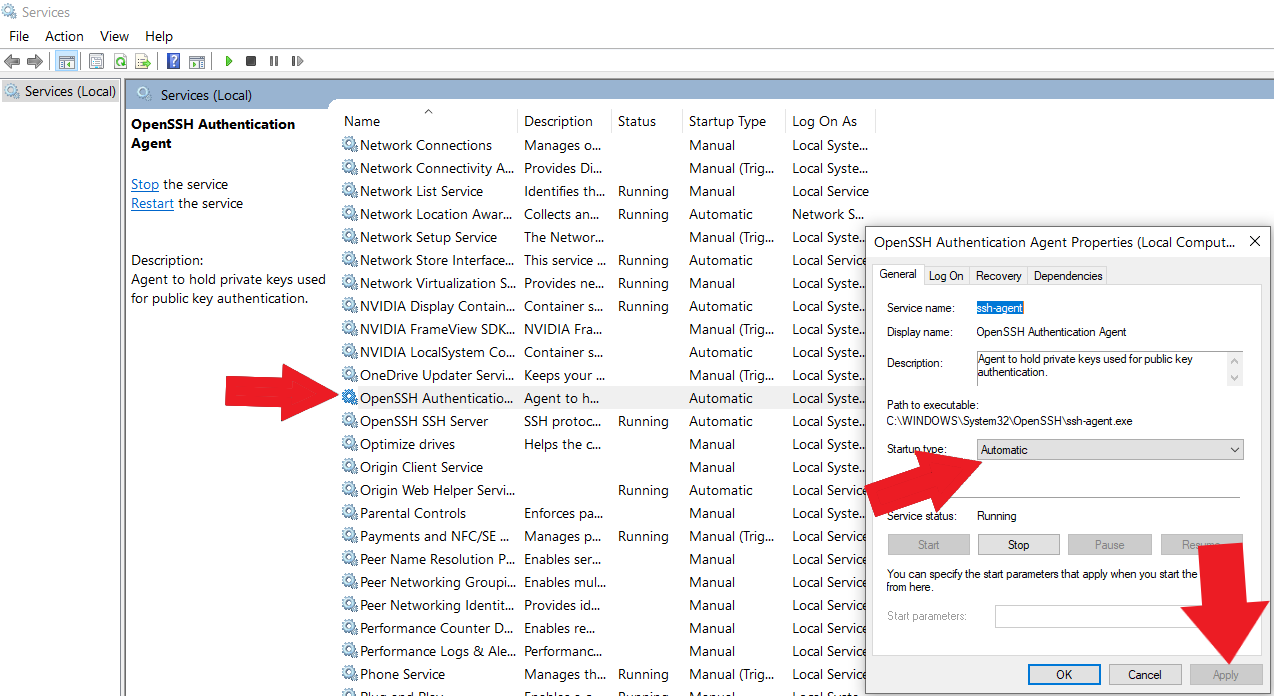The height and width of the screenshot is (696, 1274).
Task: Select the Network Setup Service row
Action: pos(603,237)
